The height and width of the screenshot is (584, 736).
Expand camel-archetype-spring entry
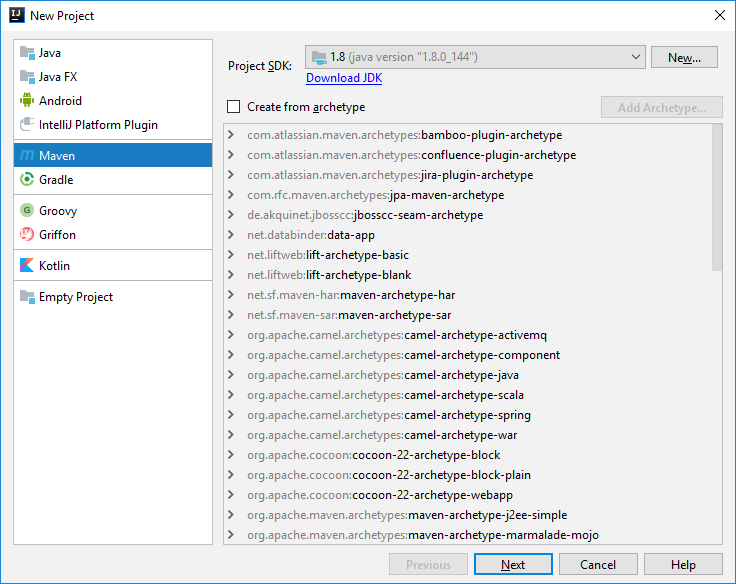[x=232, y=415]
